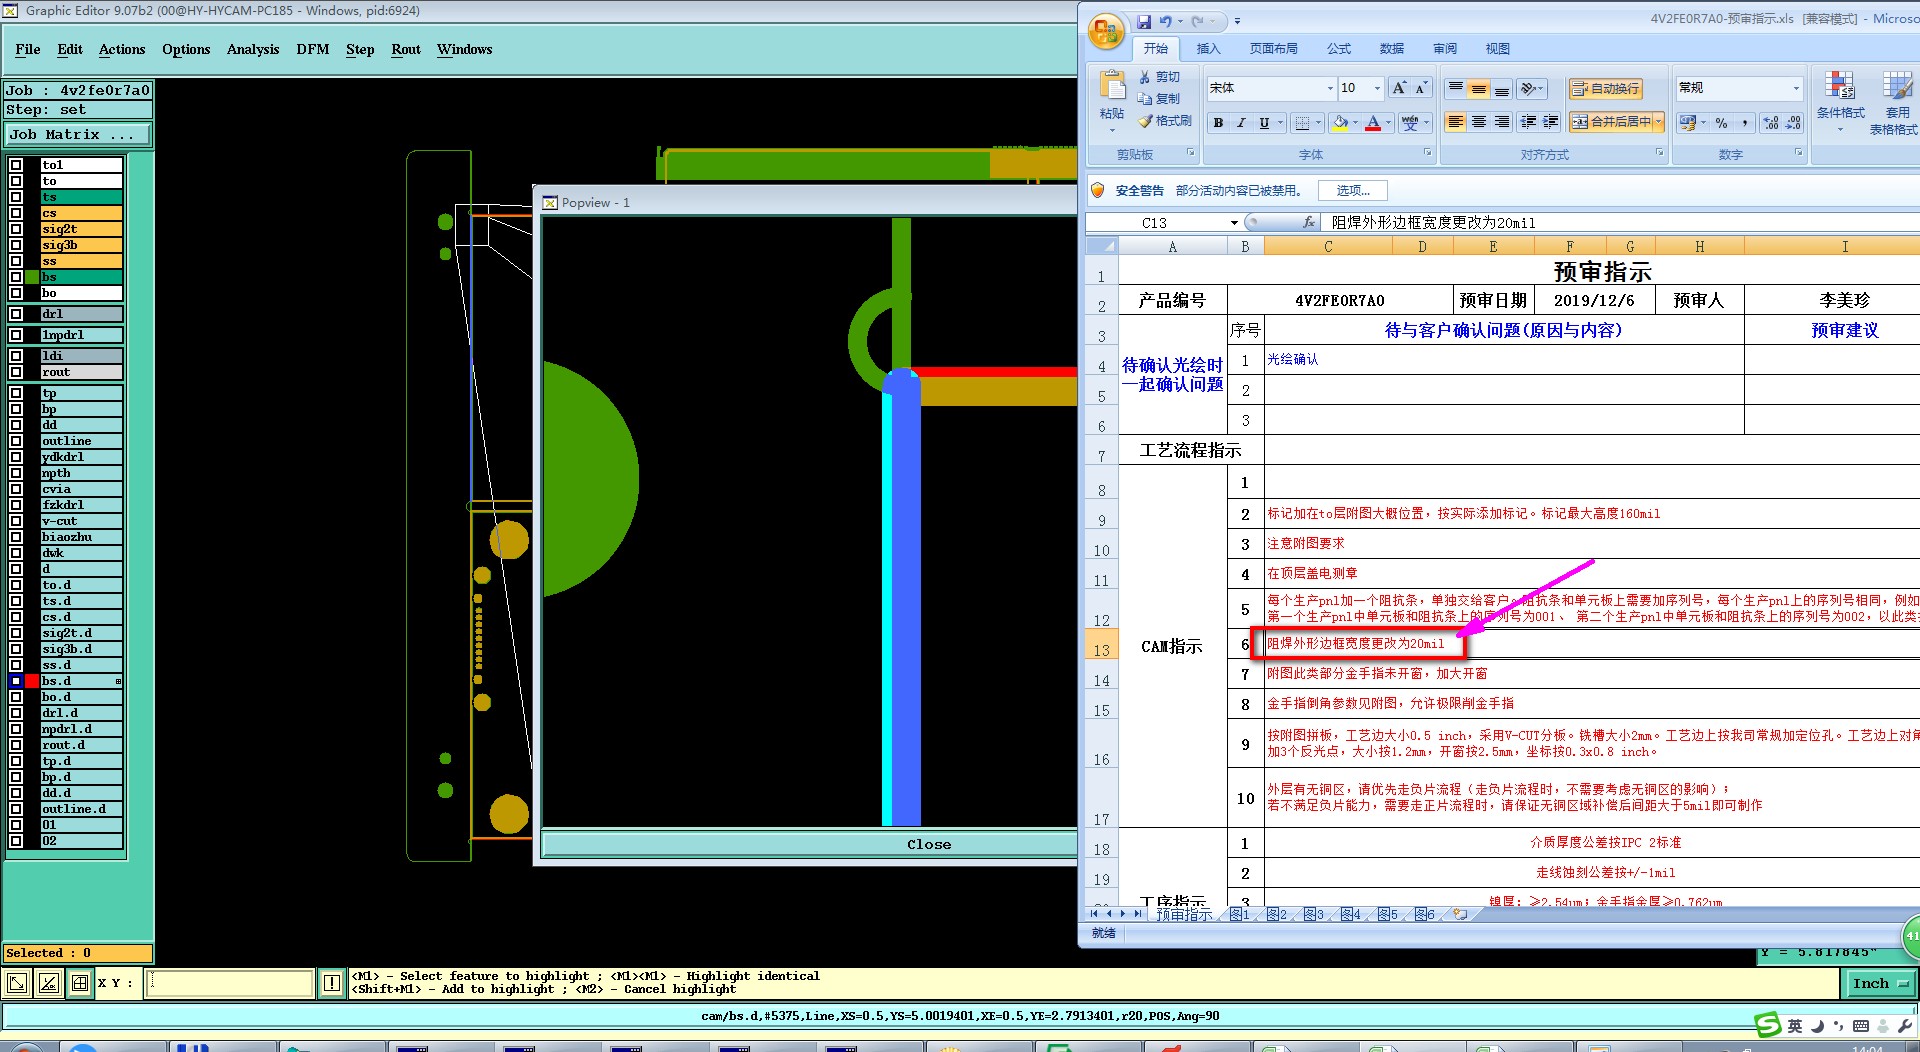
Task: Open the number format dropdown 常规
Action: pos(1795,88)
